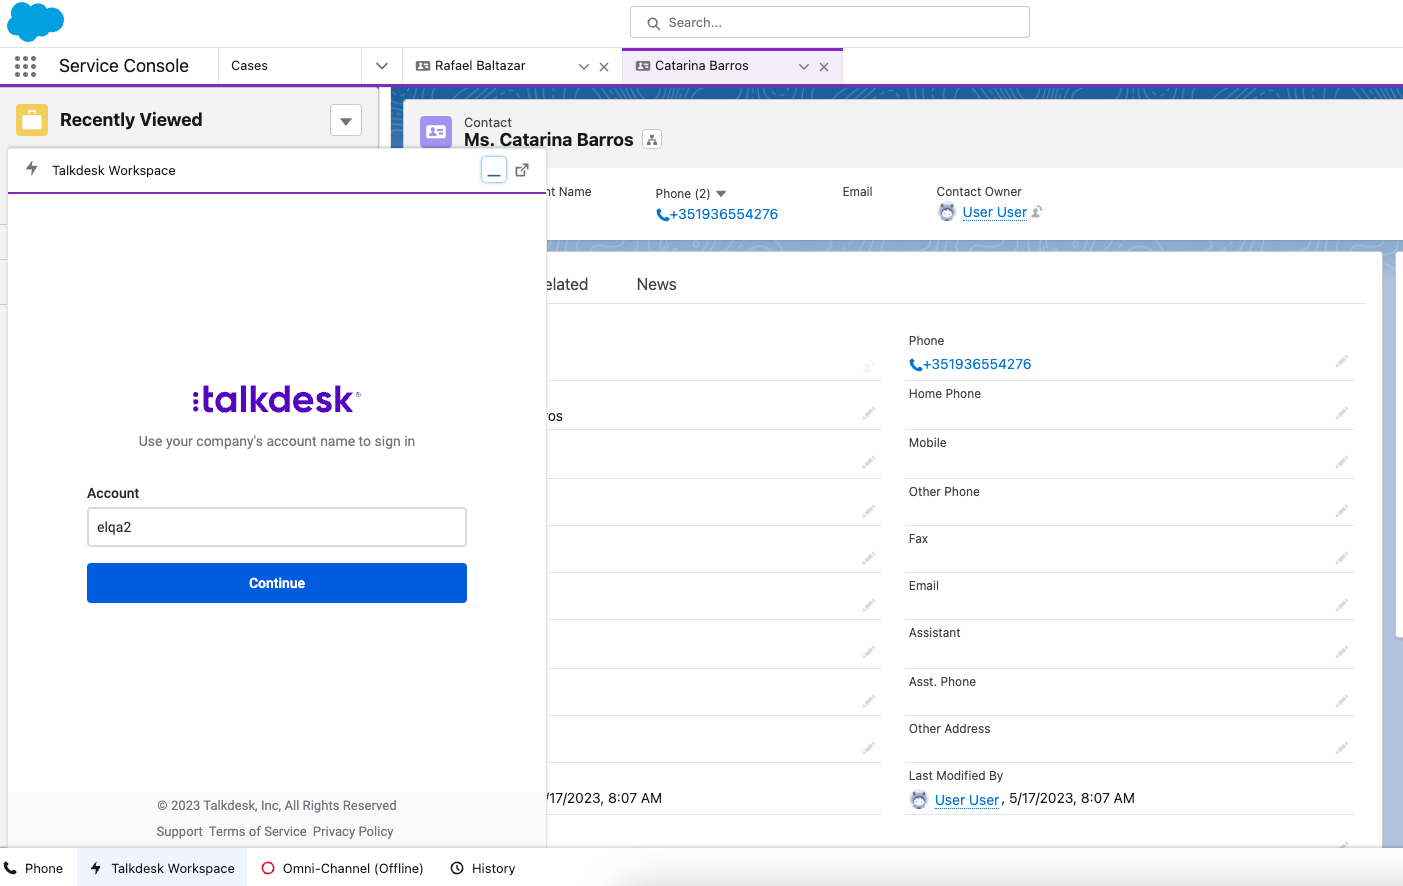Click the change owner icon next to User User
Image resolution: width=1403 pixels, height=886 pixels.
point(1037,212)
